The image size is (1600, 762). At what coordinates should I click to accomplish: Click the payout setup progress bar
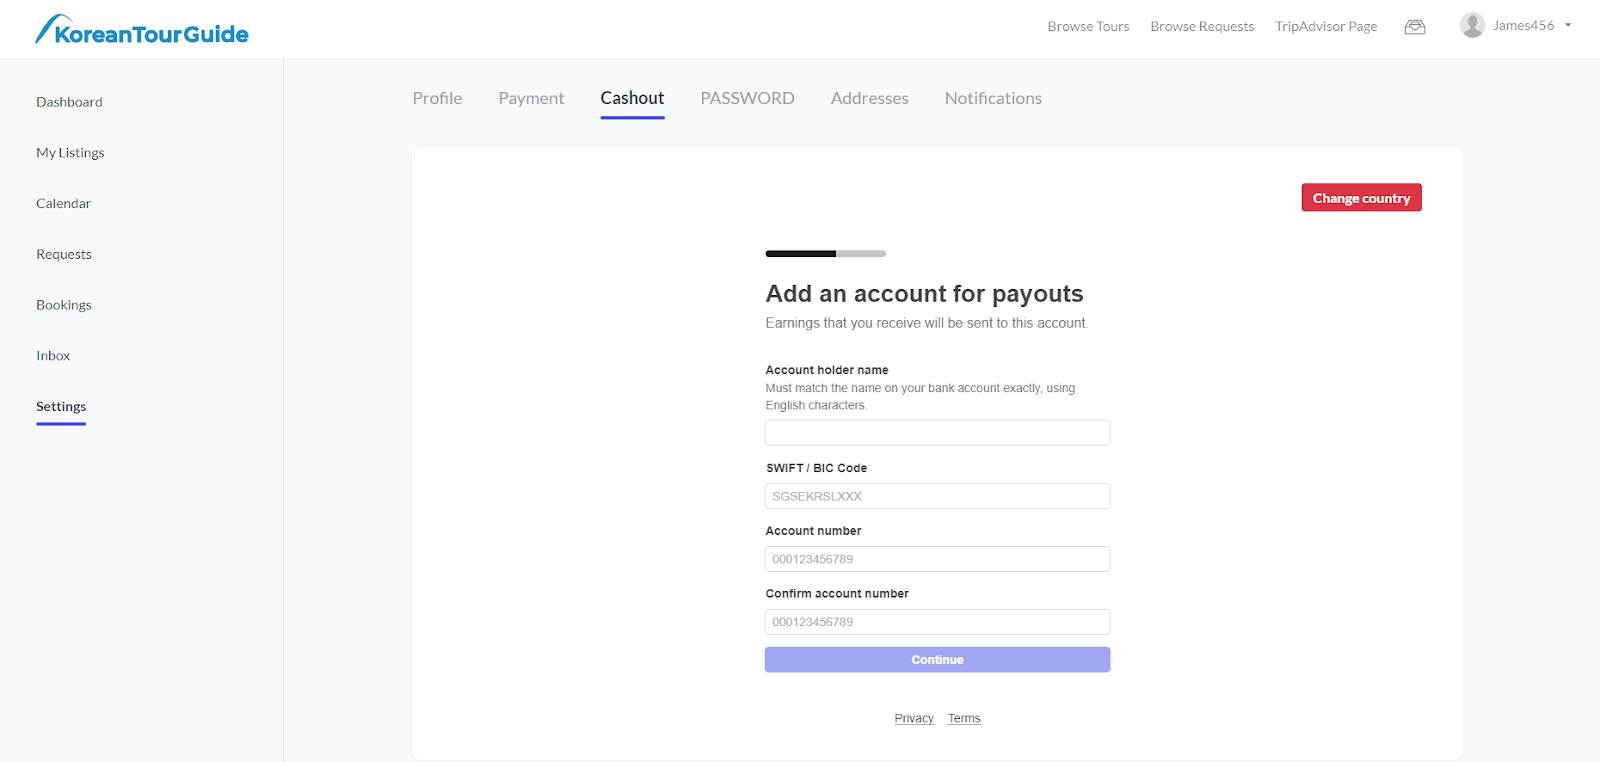click(x=825, y=254)
